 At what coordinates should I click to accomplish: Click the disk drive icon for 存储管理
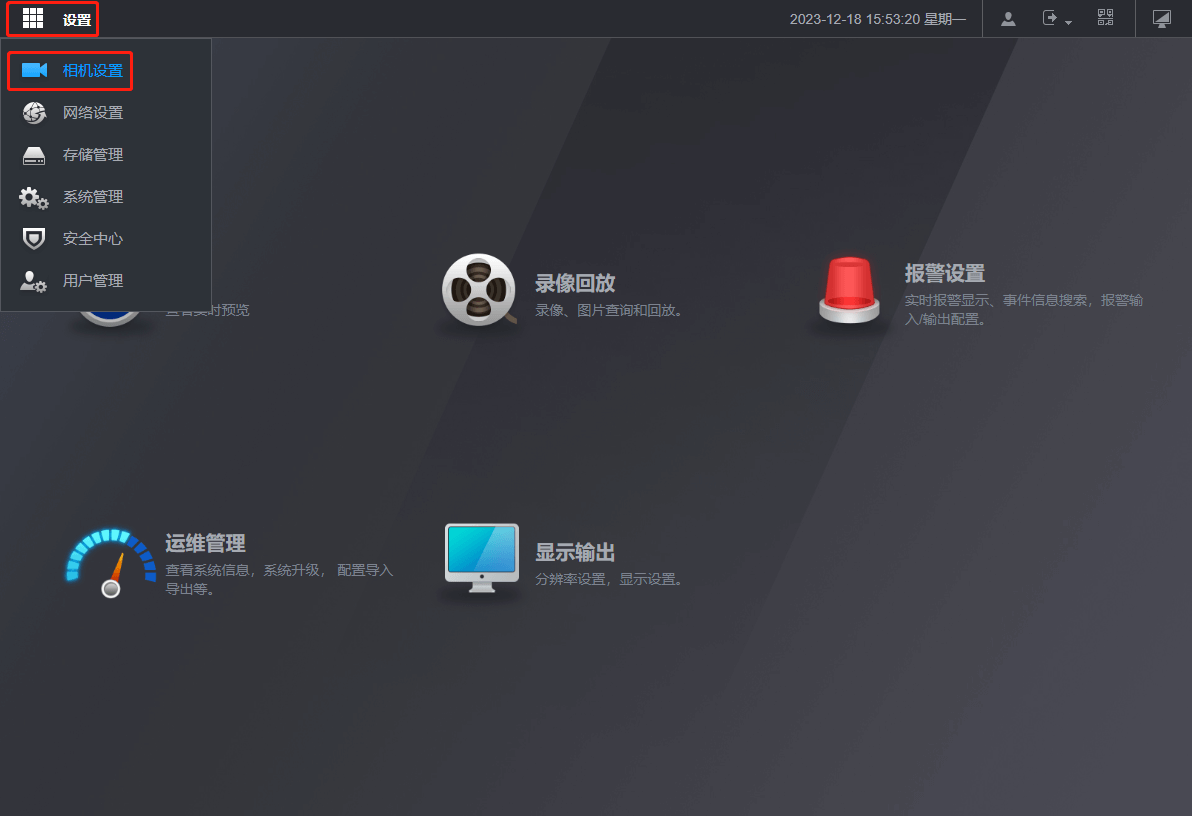34,156
